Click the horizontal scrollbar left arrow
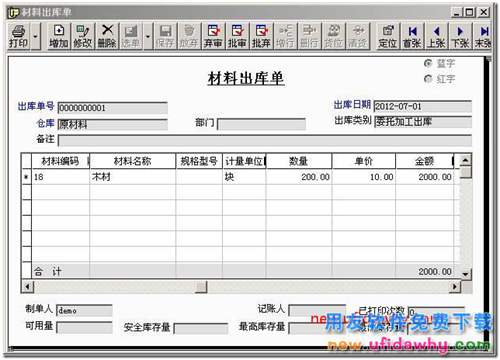 [28, 286]
